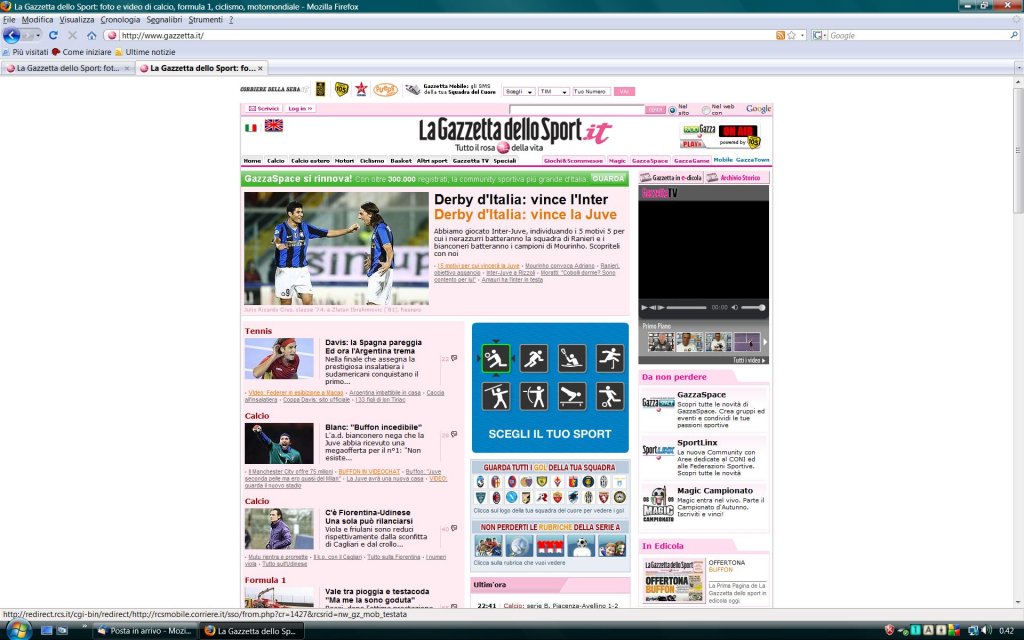Click the 'Log in' link
This screenshot has height=640, width=1024.
(x=300, y=108)
